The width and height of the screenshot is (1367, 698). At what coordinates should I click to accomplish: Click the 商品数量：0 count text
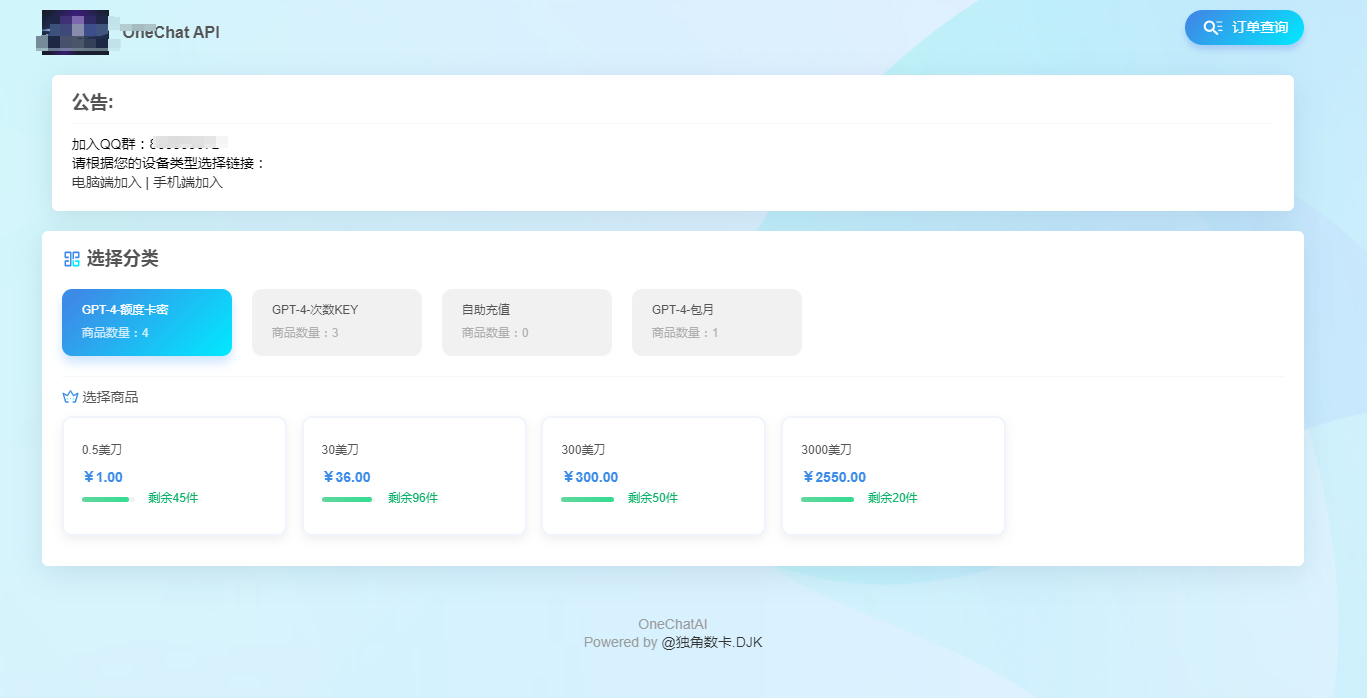(x=495, y=332)
